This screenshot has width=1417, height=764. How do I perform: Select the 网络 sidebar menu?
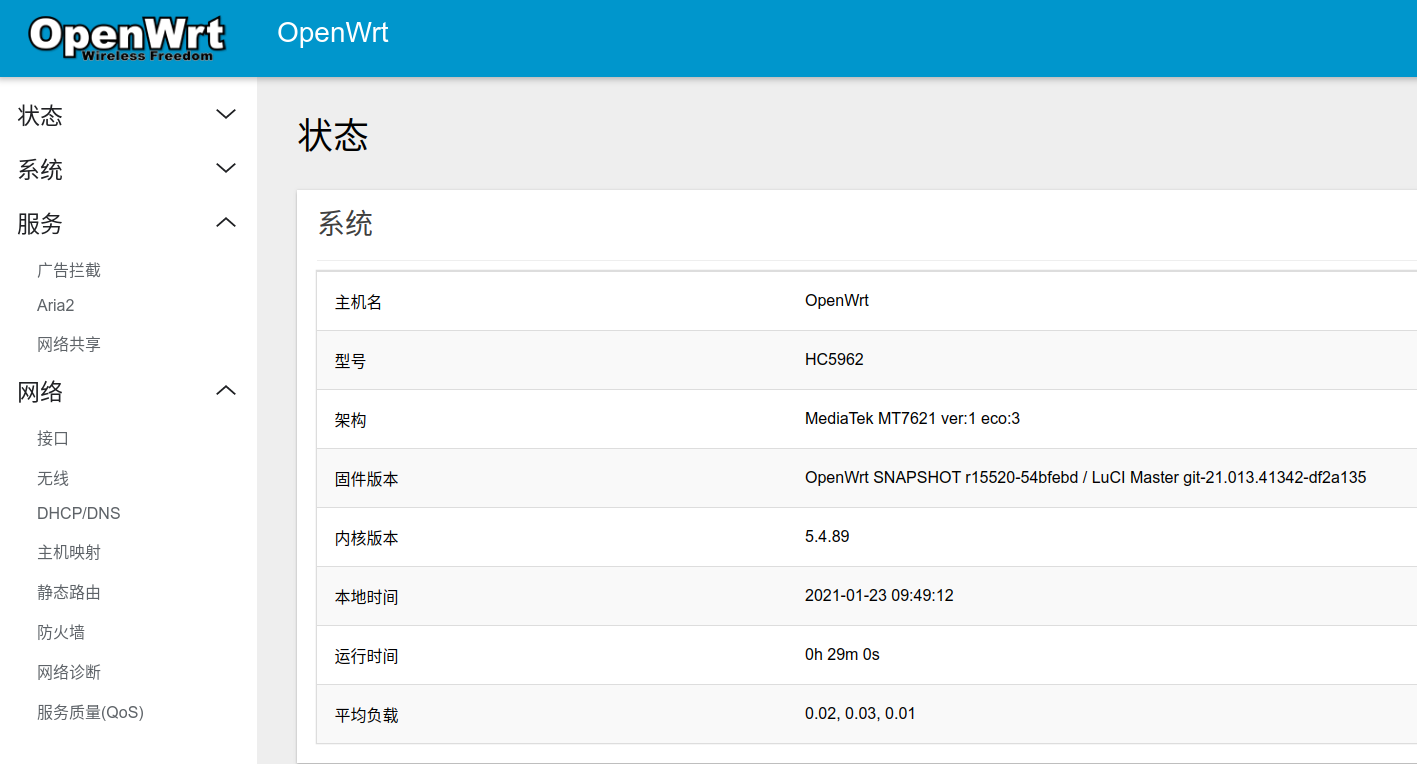[x=40, y=392]
